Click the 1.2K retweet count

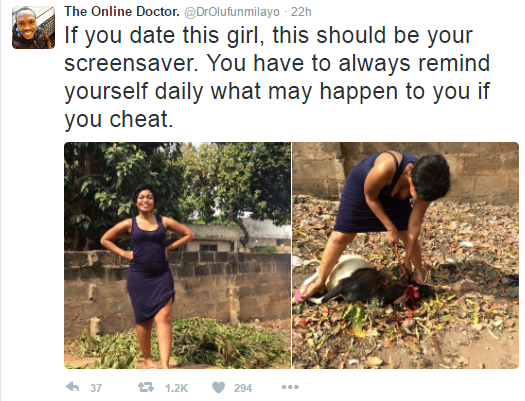pyautogui.click(x=176, y=388)
